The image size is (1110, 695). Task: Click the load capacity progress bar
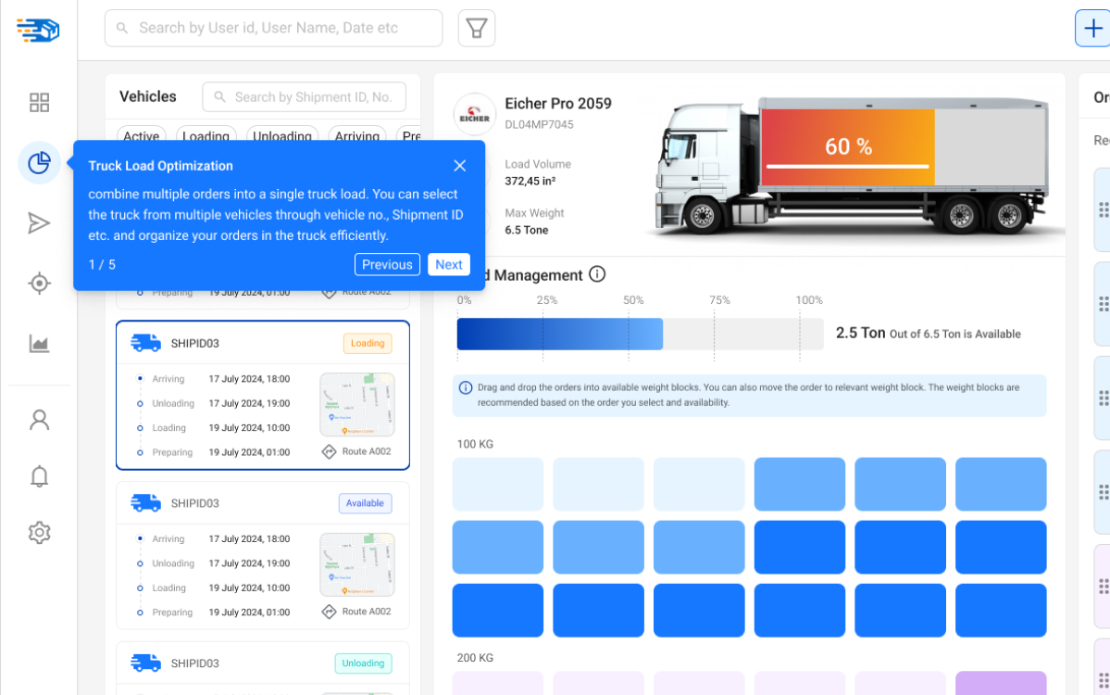[x=640, y=334]
